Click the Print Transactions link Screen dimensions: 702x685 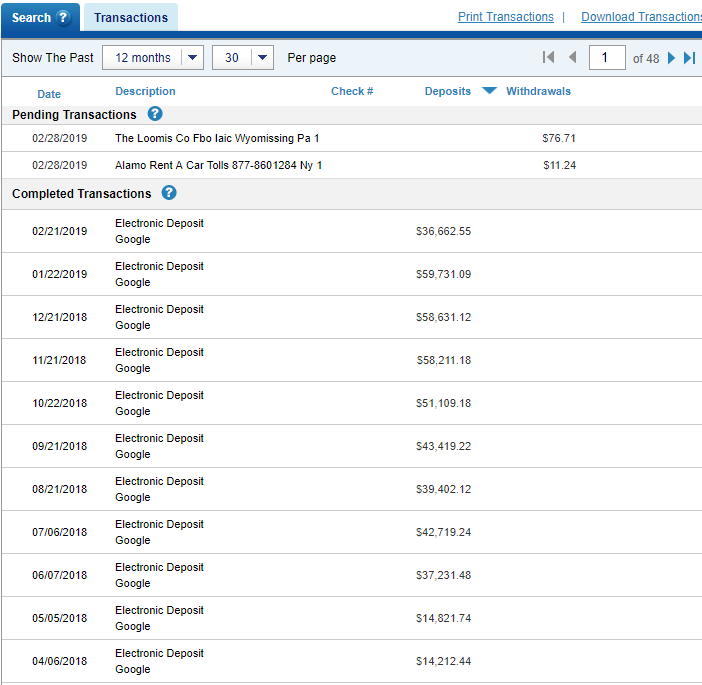505,17
